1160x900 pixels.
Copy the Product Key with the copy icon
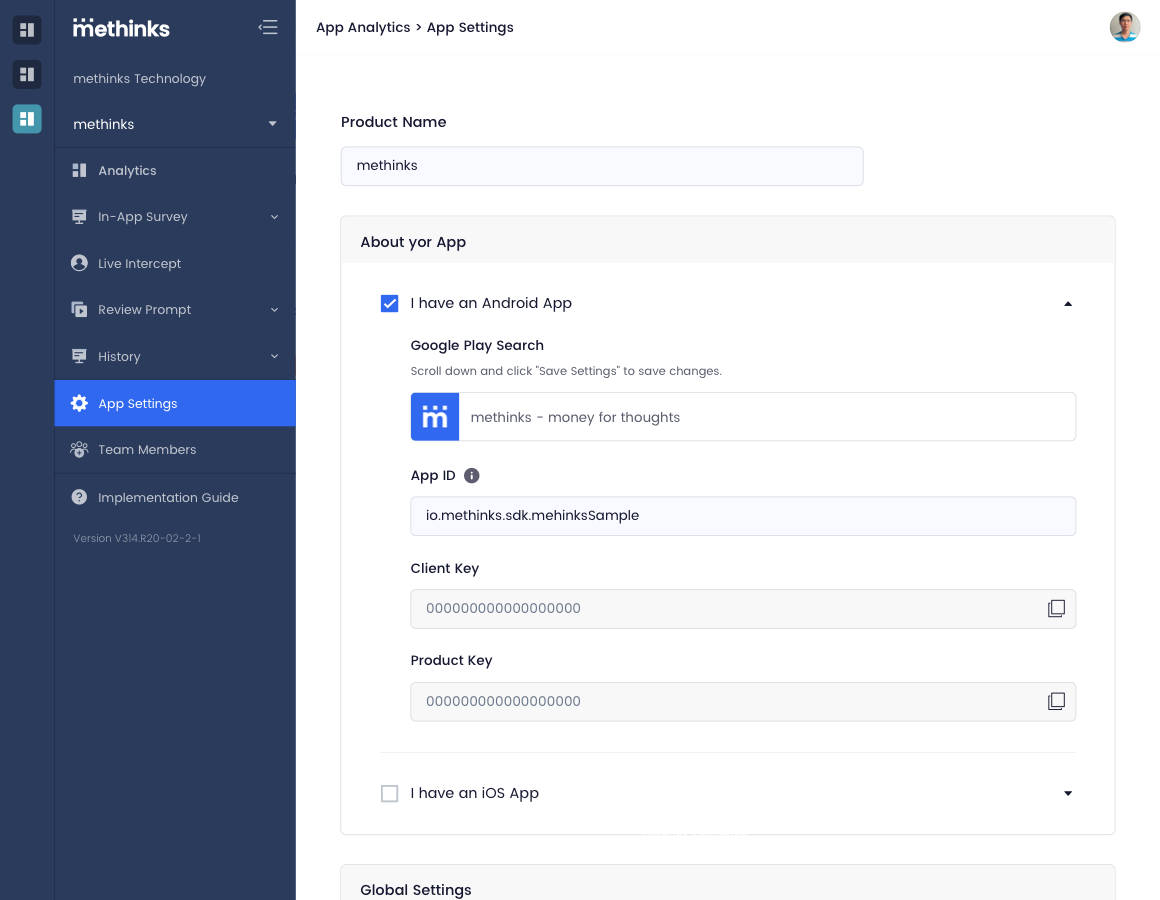1056,701
